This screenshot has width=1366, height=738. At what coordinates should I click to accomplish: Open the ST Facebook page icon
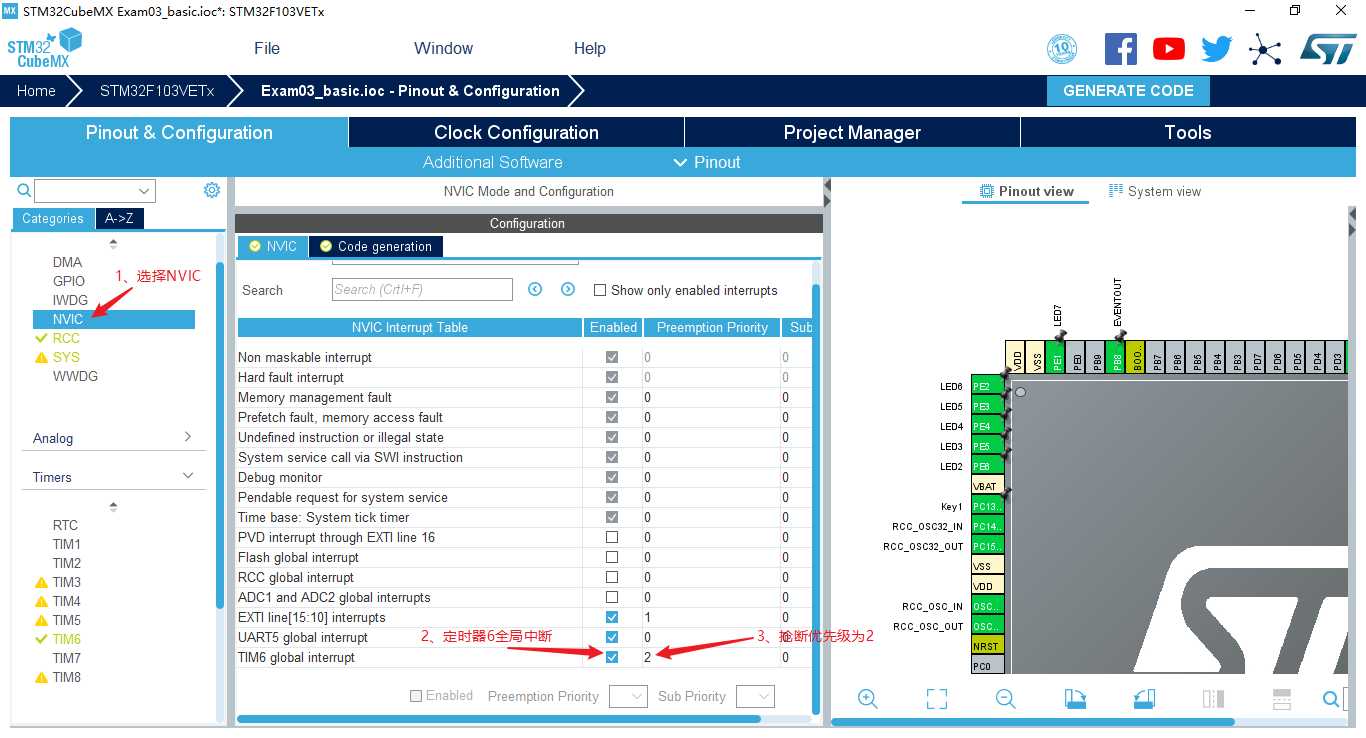pos(1120,49)
